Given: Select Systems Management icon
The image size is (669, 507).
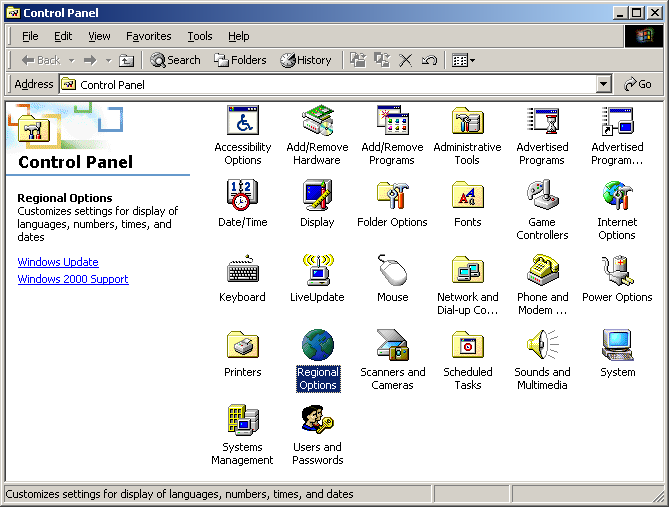Looking at the screenshot, I should click(x=243, y=420).
